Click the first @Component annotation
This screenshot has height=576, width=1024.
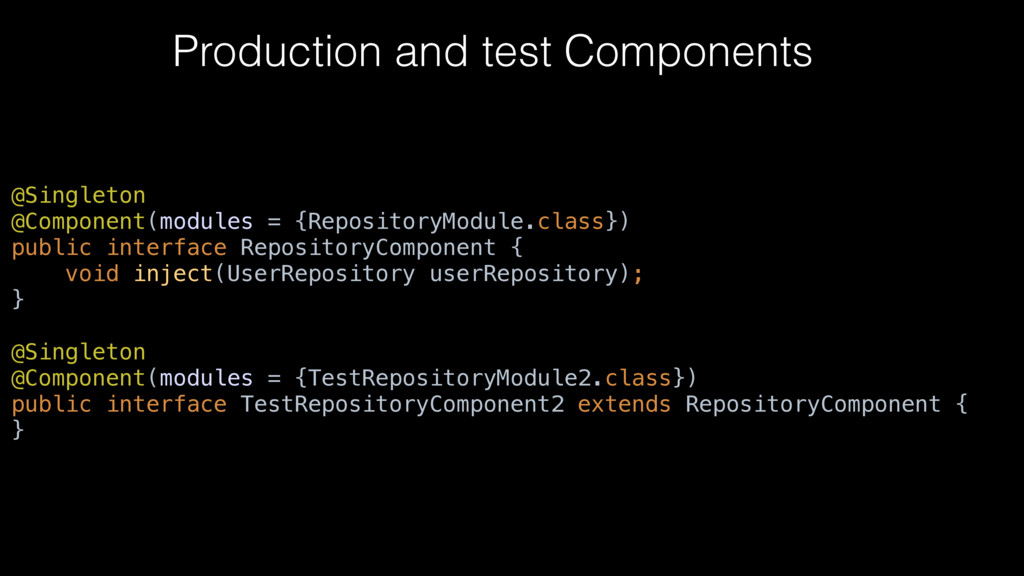tap(78, 222)
